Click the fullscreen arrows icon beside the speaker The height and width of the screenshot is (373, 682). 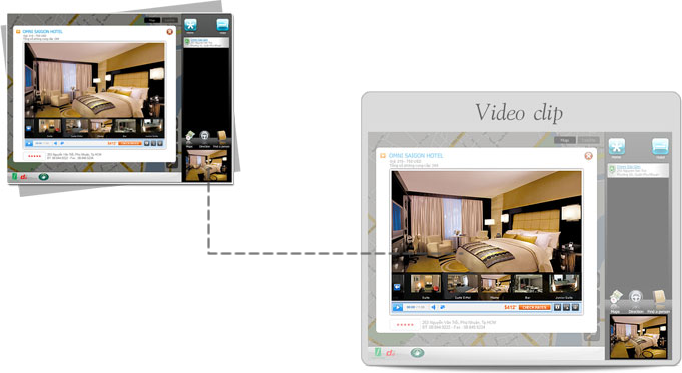(442, 307)
